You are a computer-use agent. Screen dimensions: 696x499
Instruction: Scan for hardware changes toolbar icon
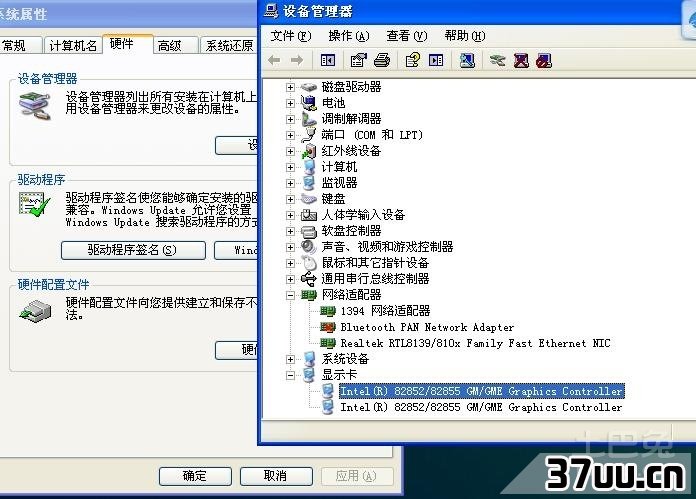(467, 60)
